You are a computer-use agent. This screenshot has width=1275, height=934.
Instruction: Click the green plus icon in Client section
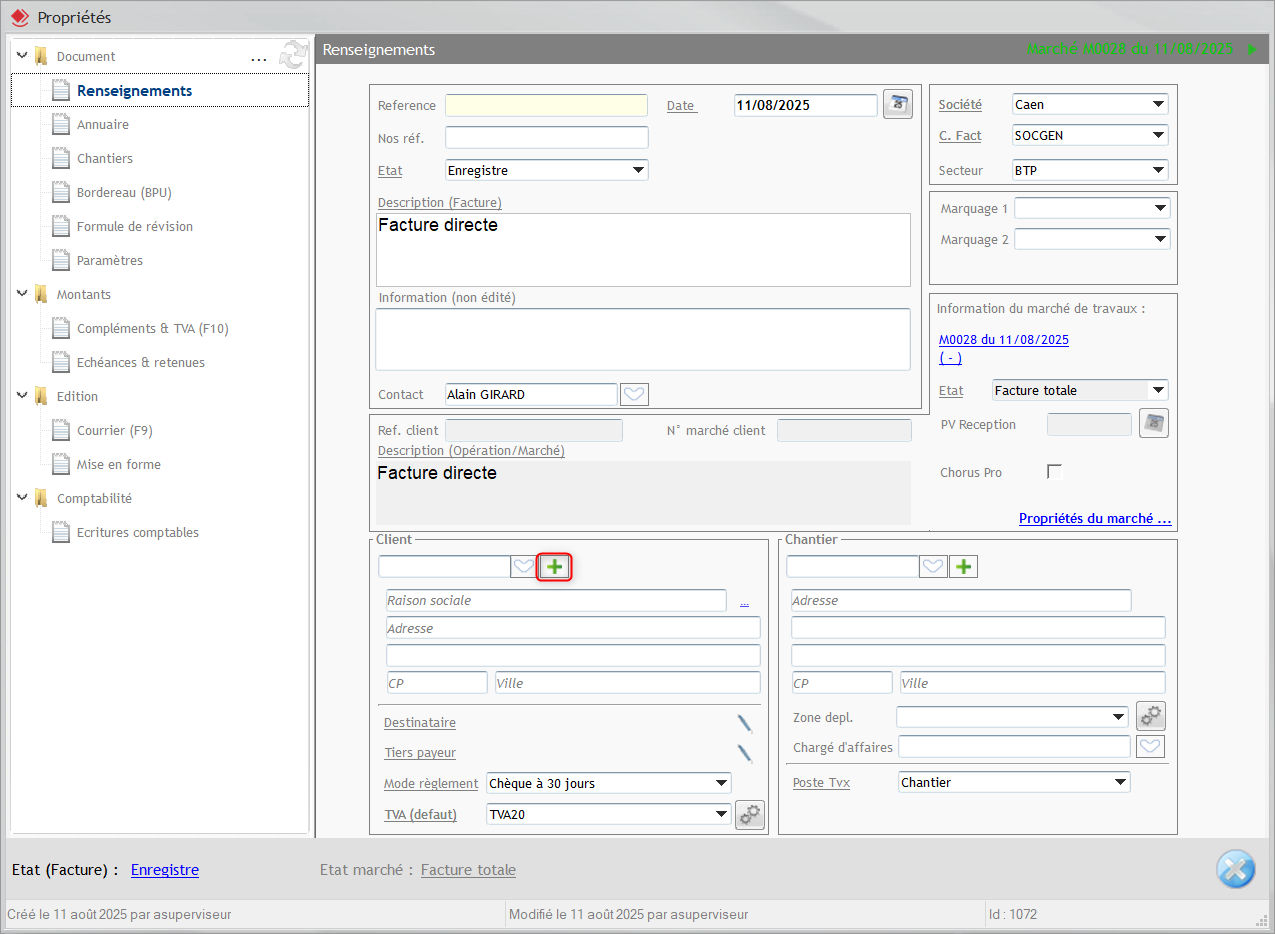pyautogui.click(x=555, y=567)
